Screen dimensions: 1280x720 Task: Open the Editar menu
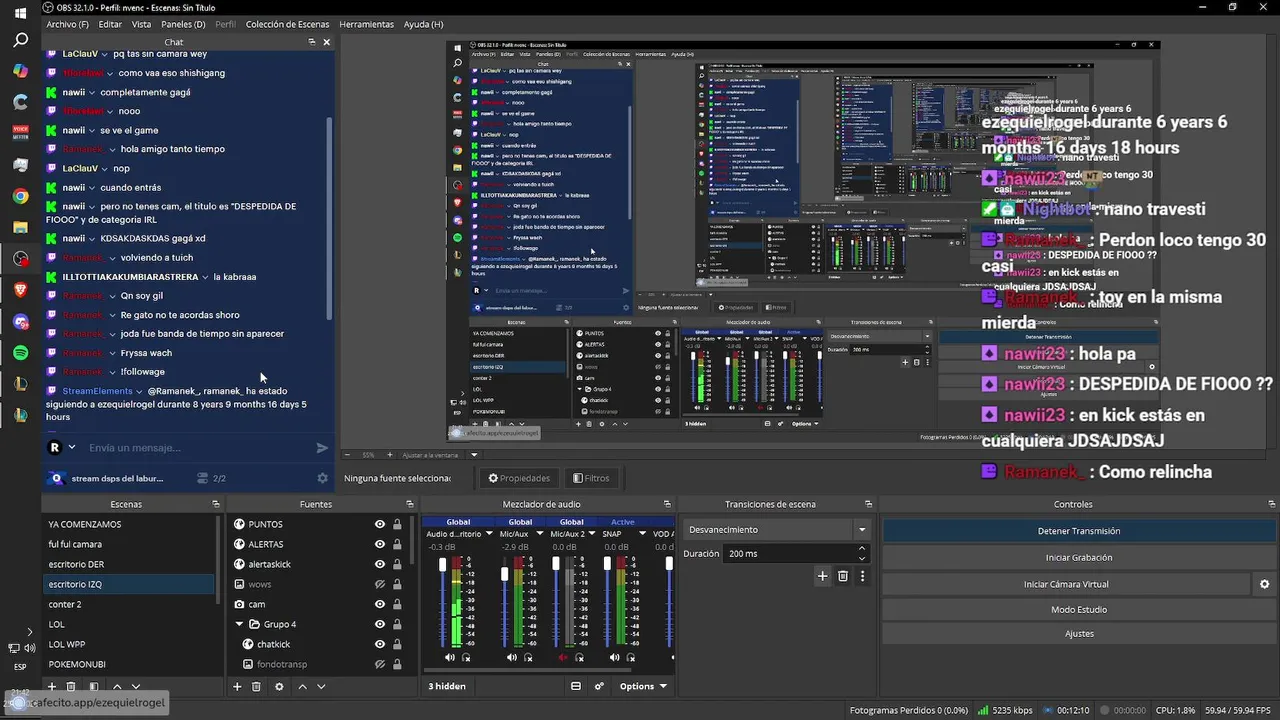[x=110, y=24]
